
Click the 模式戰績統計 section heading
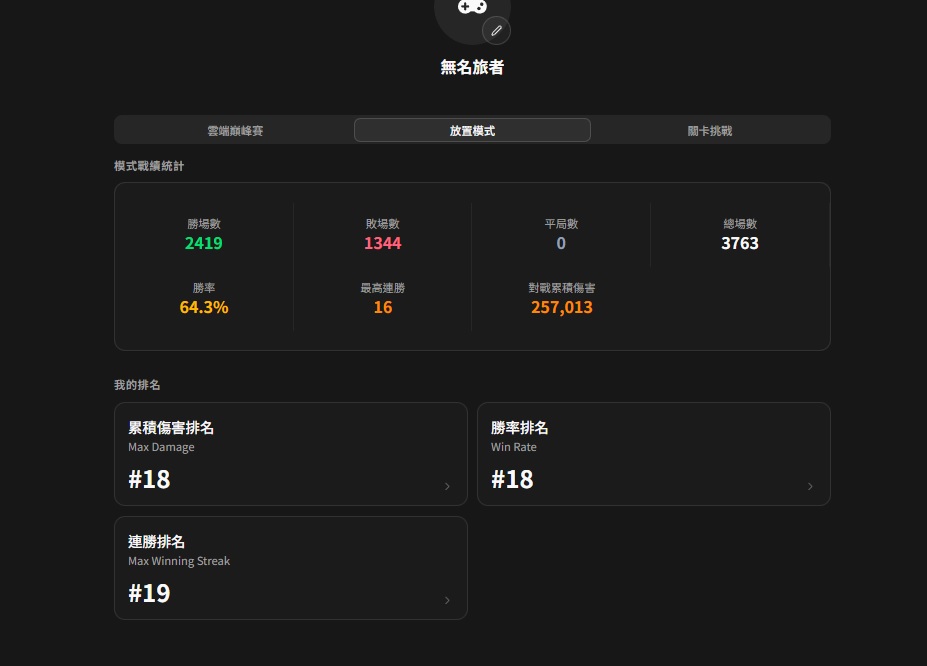(149, 166)
